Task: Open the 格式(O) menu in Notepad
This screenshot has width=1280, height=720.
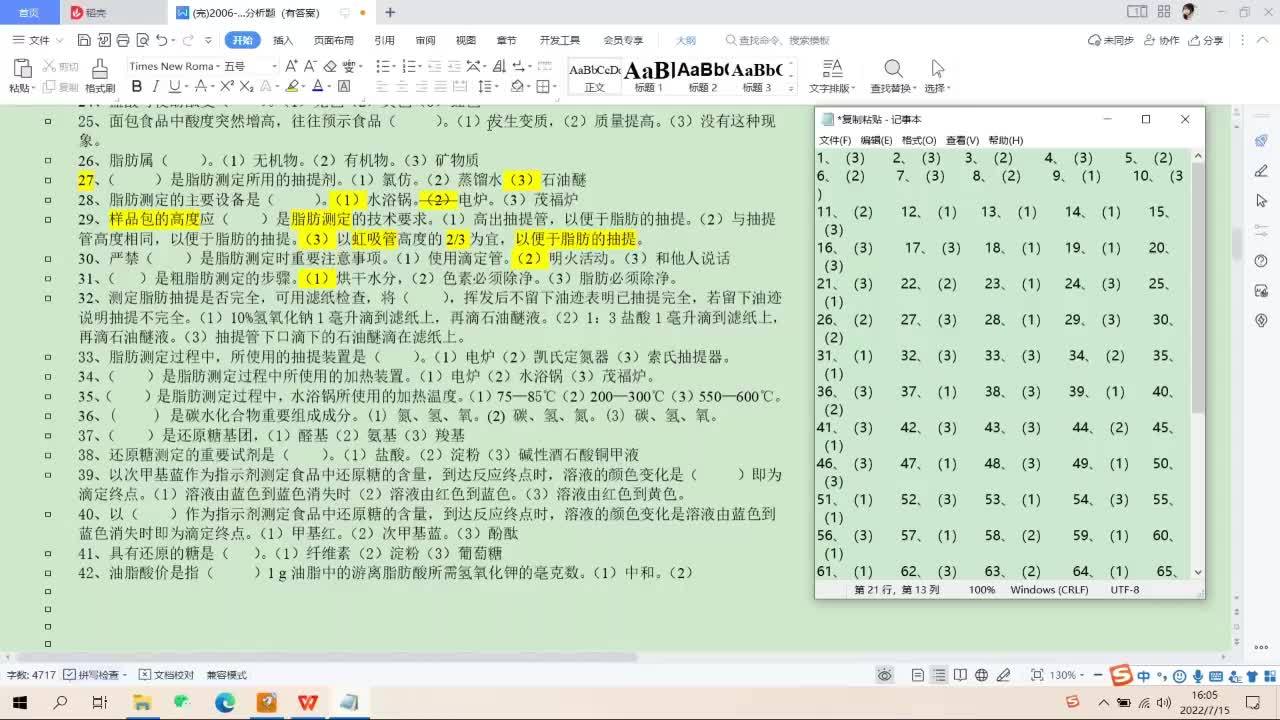Action: pyautogui.click(x=918, y=140)
